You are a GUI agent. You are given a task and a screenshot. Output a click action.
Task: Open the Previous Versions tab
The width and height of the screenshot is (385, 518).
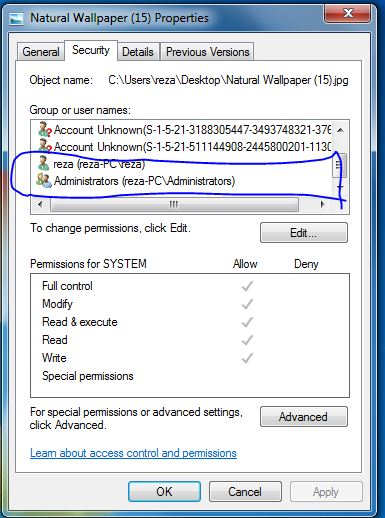(207, 52)
